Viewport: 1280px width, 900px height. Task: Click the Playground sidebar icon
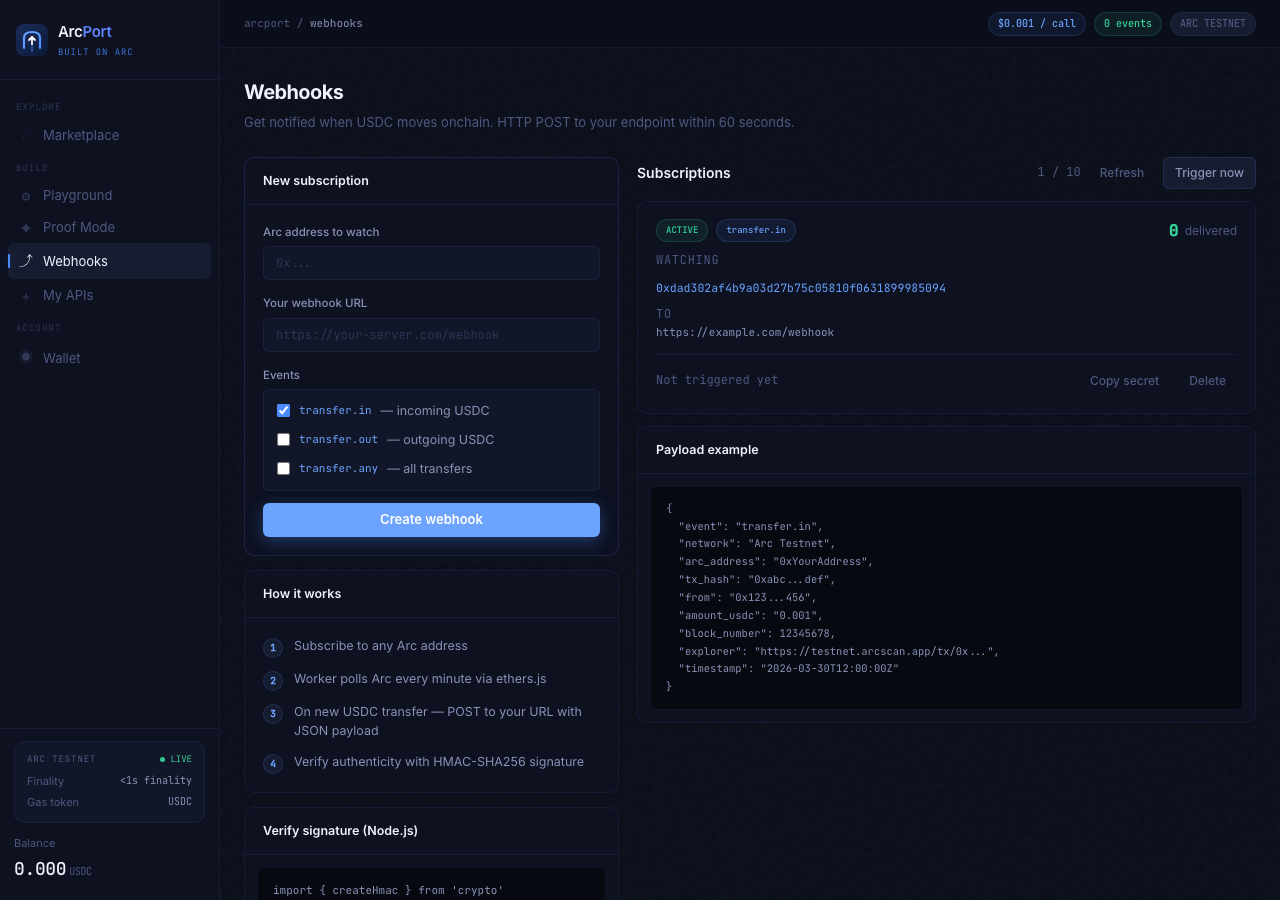pos(26,196)
